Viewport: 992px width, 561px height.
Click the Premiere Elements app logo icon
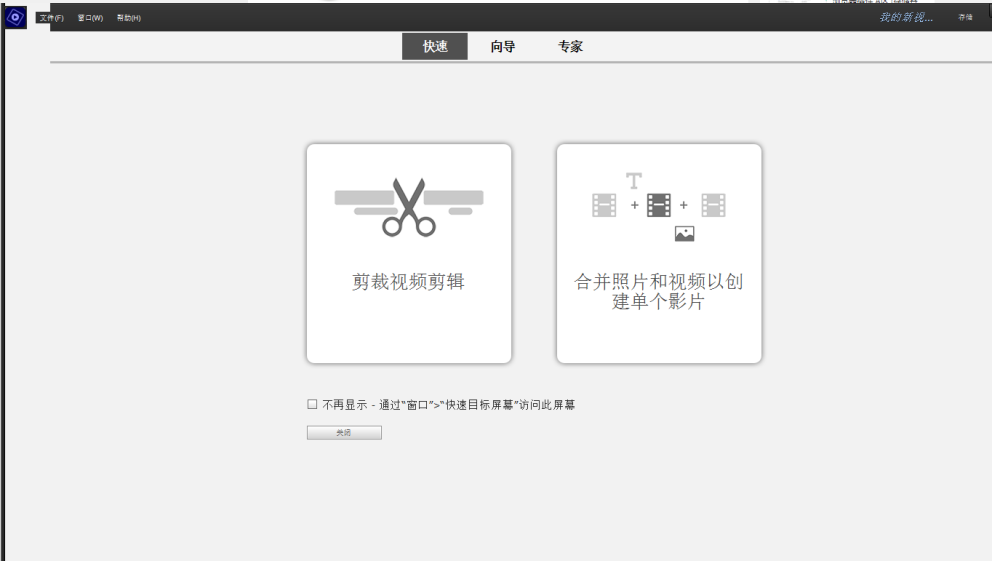pyautogui.click(x=15, y=17)
